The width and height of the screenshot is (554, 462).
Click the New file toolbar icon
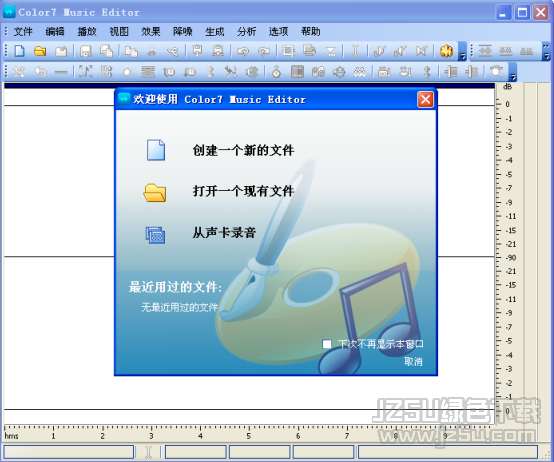[19, 51]
